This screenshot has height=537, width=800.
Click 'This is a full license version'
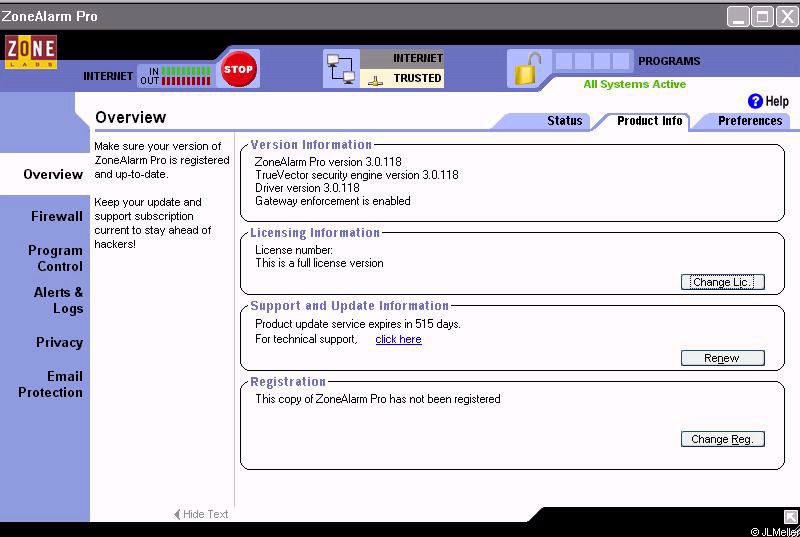tap(319, 263)
